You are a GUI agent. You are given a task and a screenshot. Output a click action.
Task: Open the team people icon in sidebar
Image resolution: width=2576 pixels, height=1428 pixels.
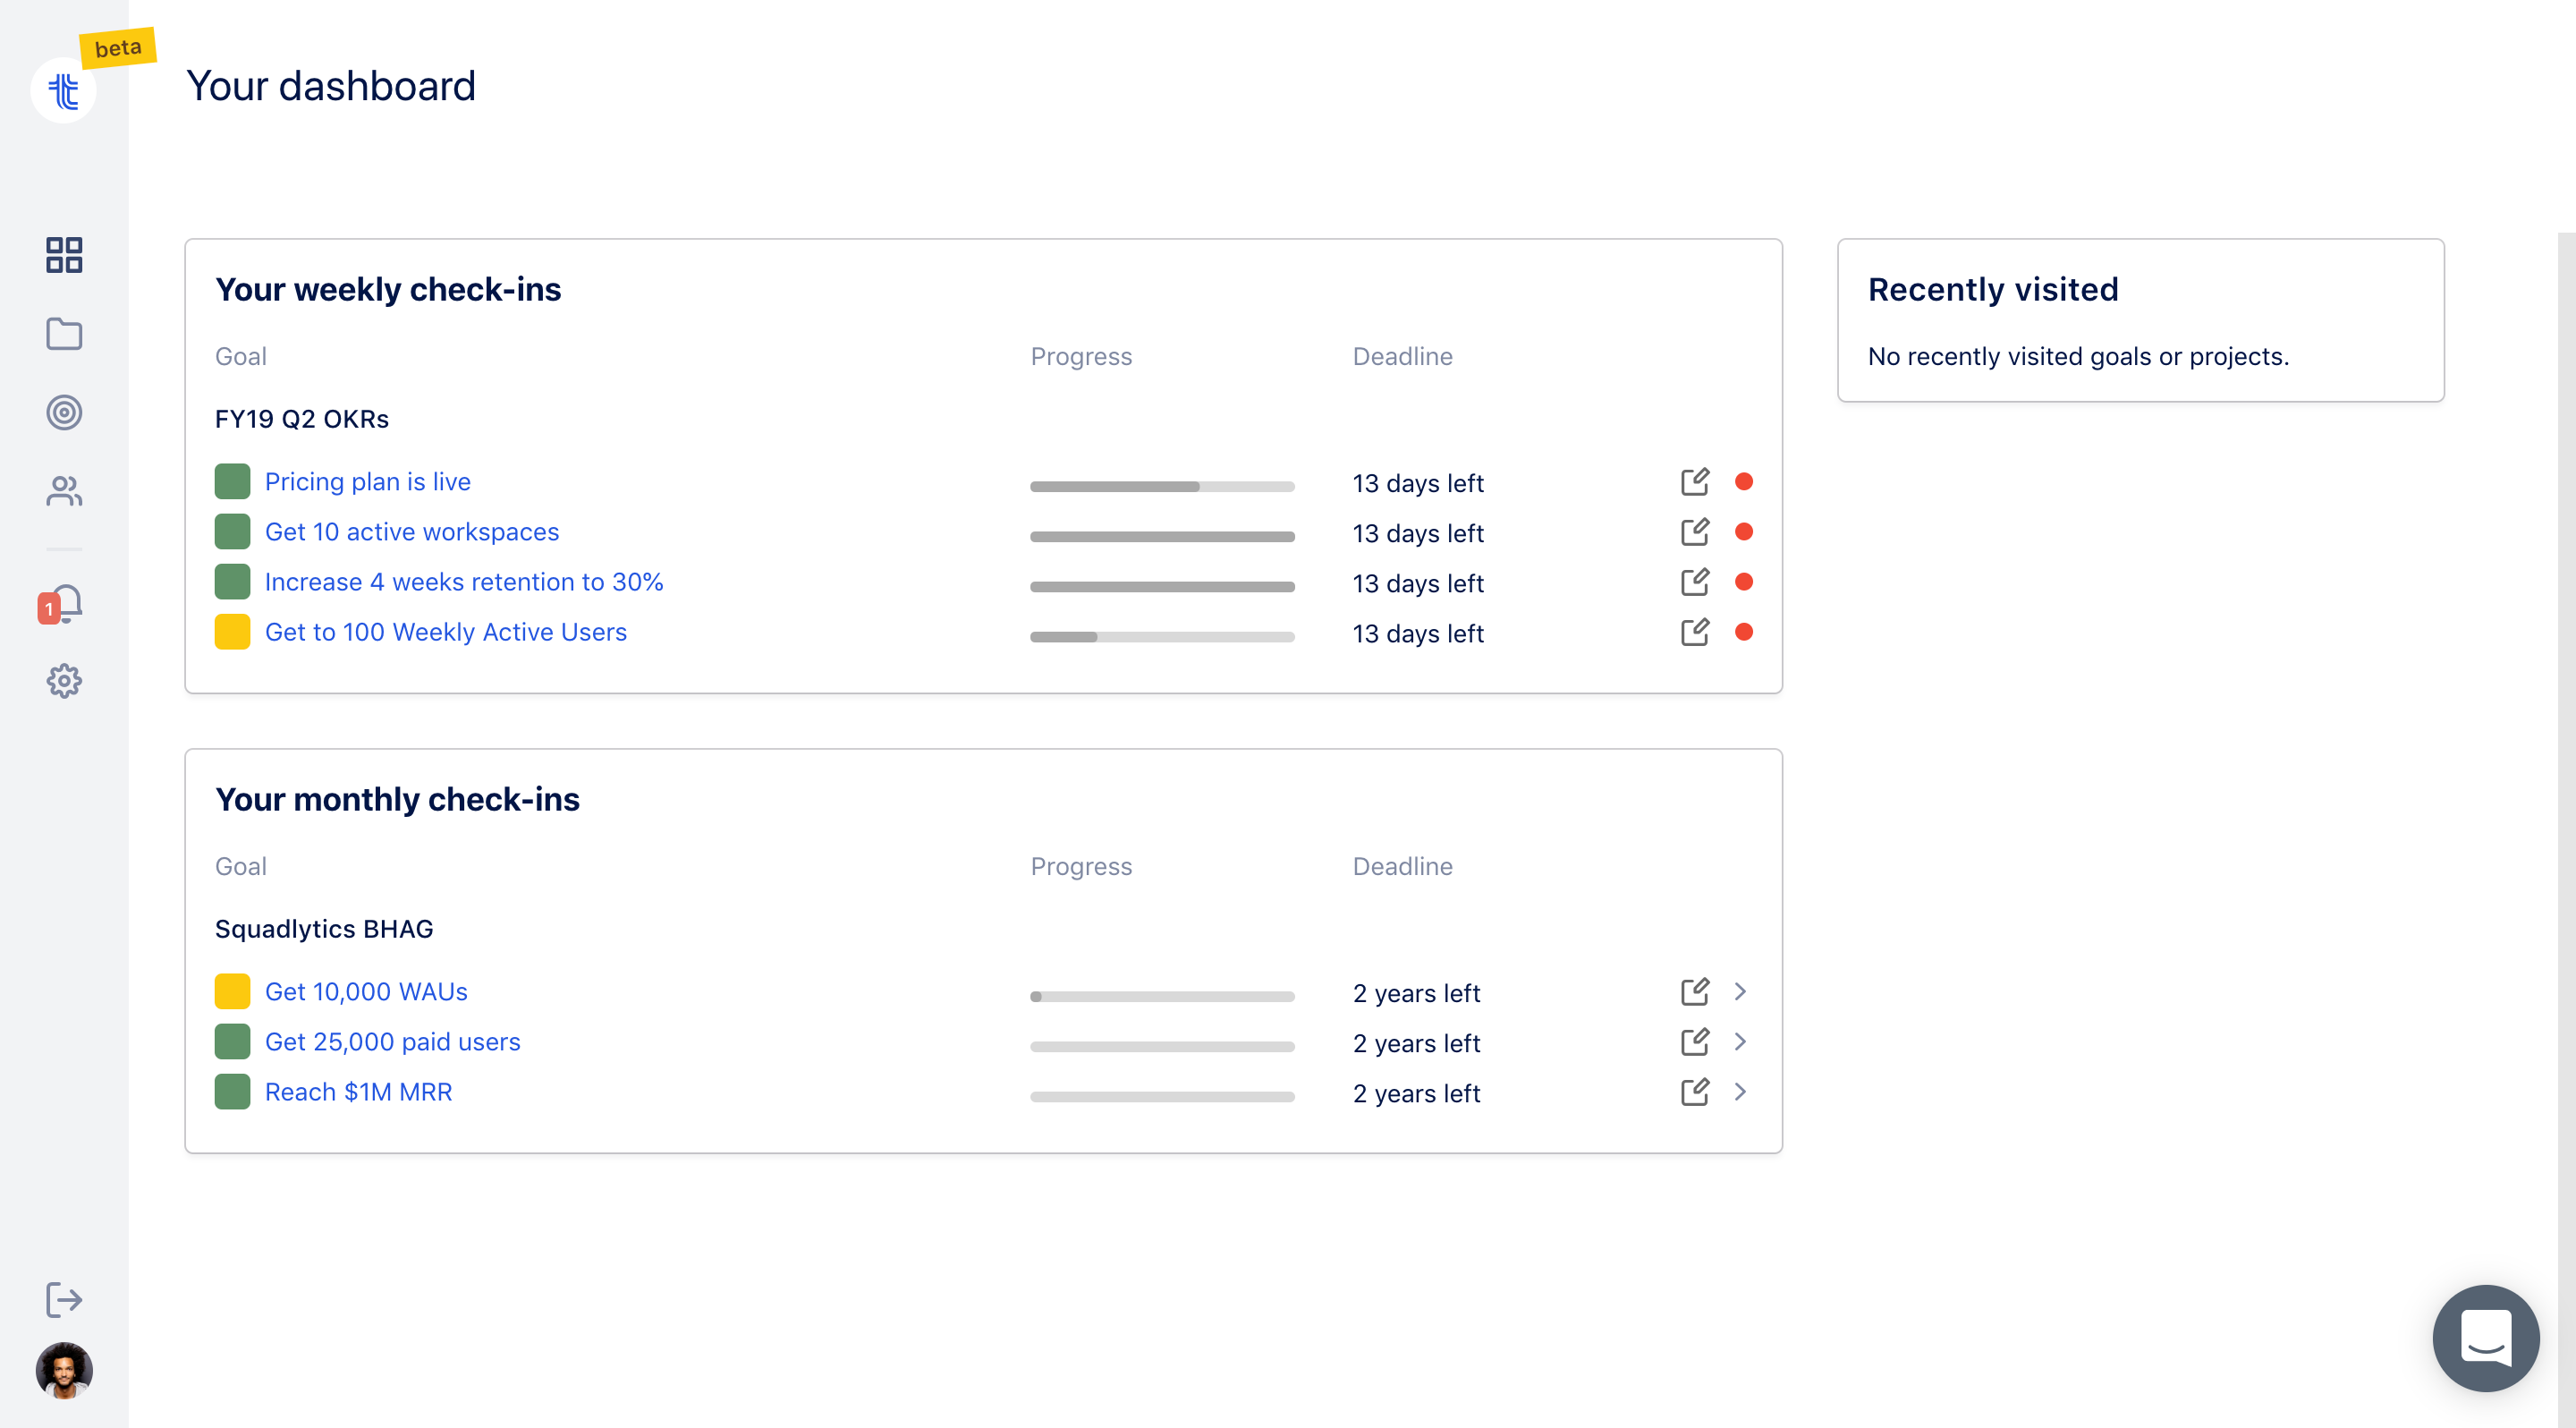(x=64, y=490)
